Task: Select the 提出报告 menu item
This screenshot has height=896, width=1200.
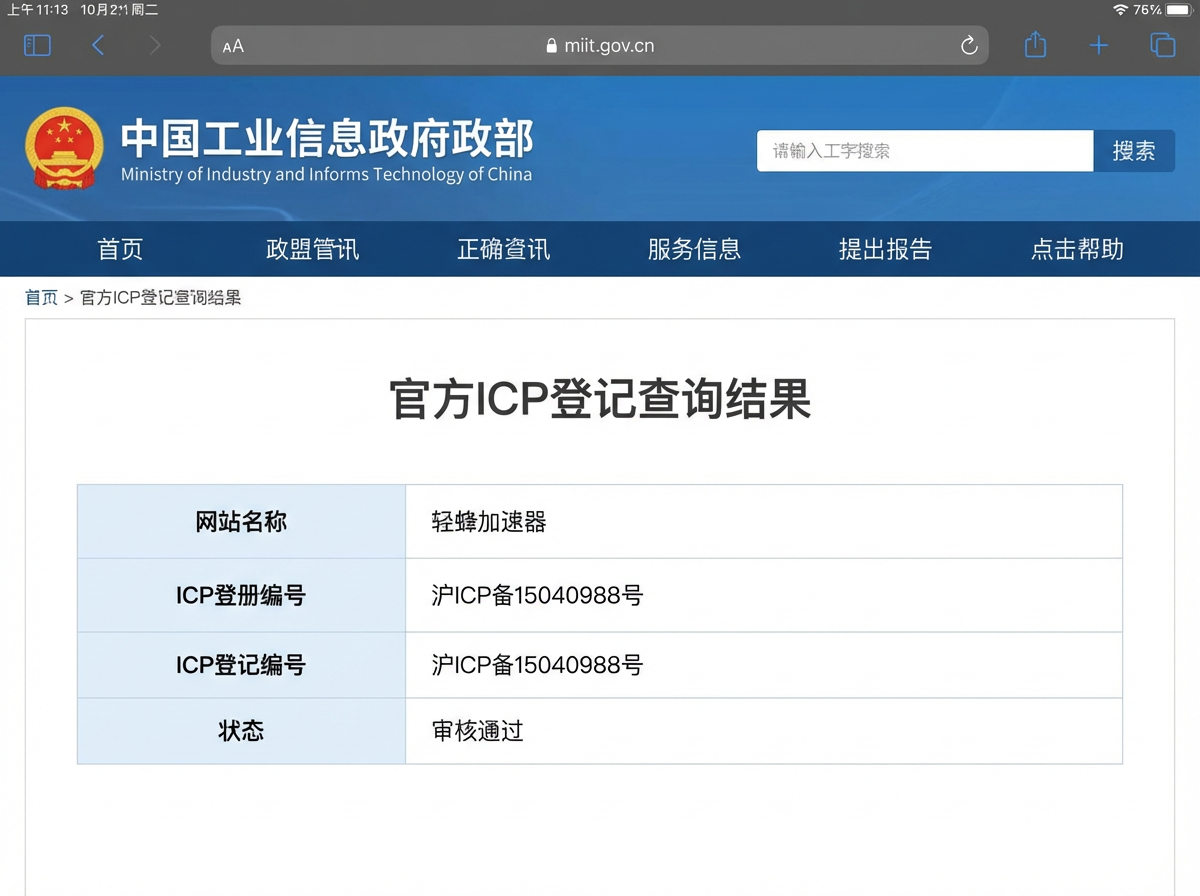Action: [x=885, y=249]
